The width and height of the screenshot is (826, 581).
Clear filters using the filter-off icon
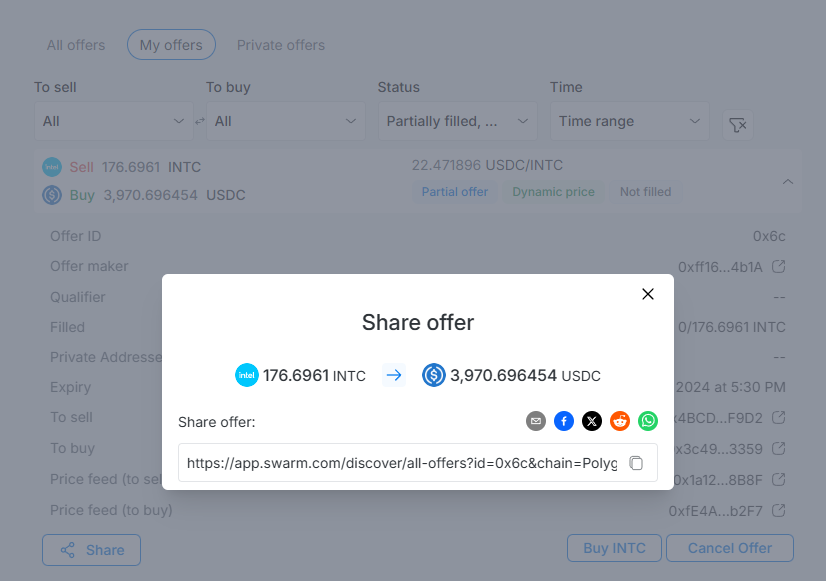tap(738, 125)
